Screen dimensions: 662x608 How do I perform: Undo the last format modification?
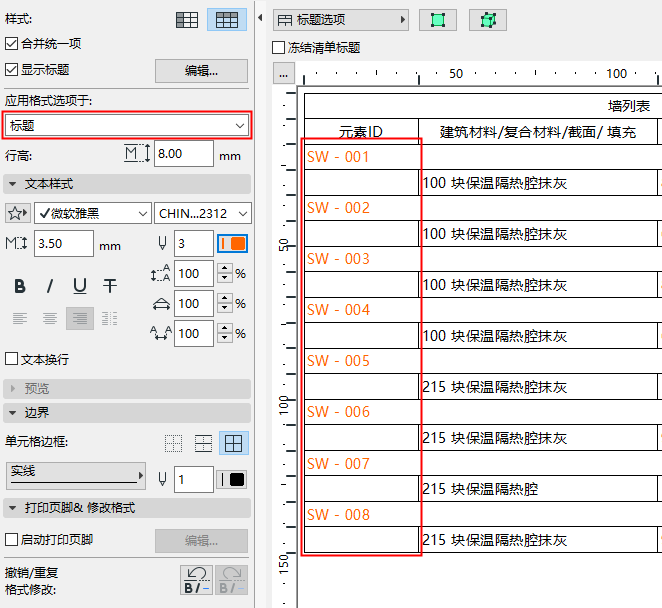(x=197, y=580)
